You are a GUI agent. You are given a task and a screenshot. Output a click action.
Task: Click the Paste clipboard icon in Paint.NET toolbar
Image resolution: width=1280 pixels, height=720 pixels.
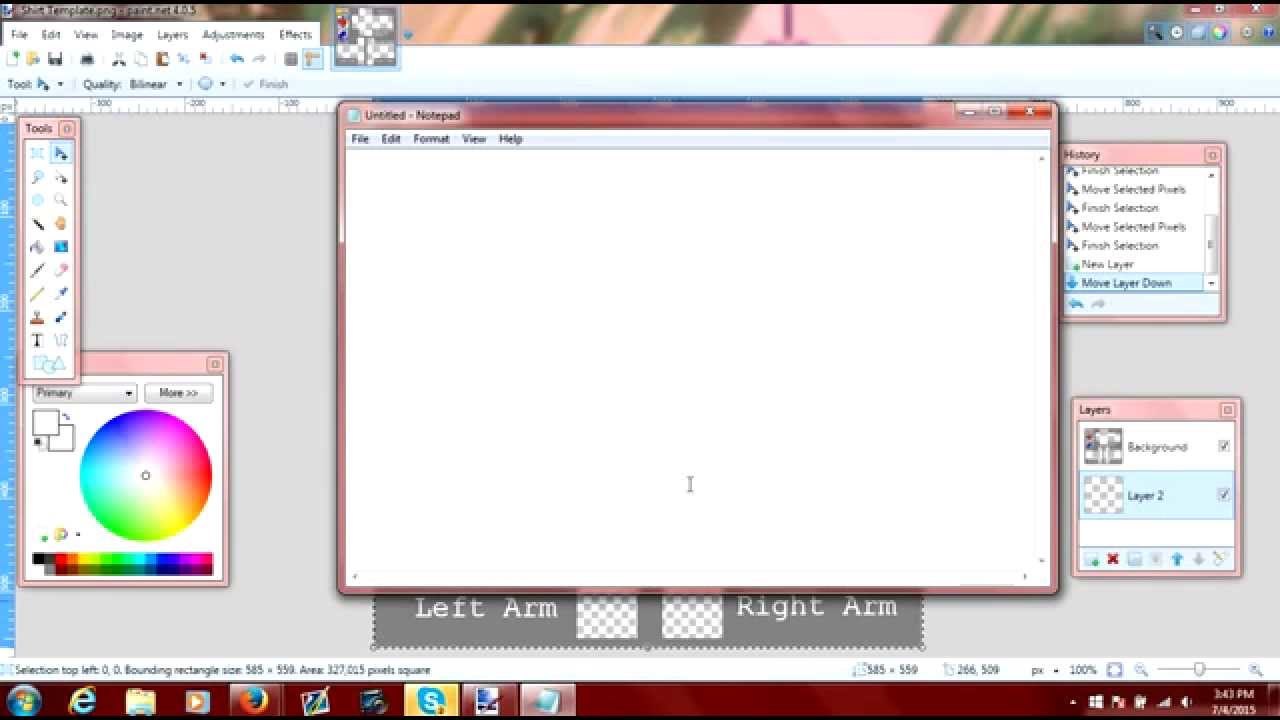click(162, 59)
